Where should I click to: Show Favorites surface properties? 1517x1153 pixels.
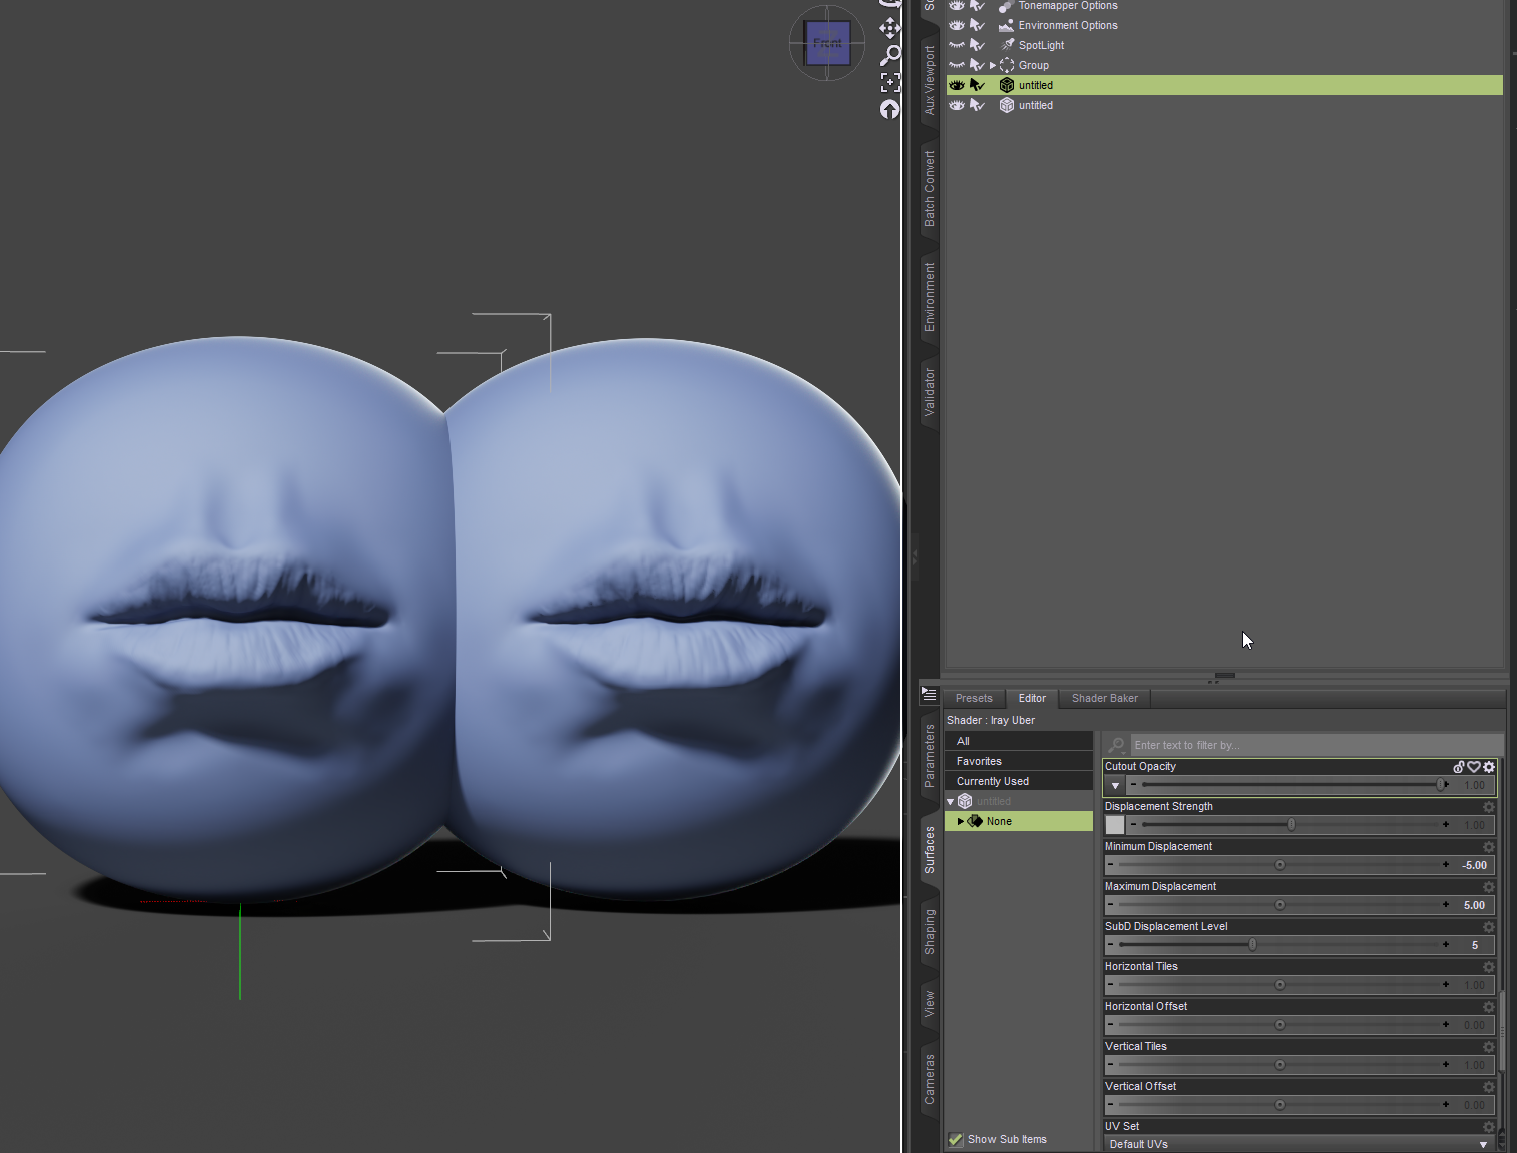point(1019,761)
